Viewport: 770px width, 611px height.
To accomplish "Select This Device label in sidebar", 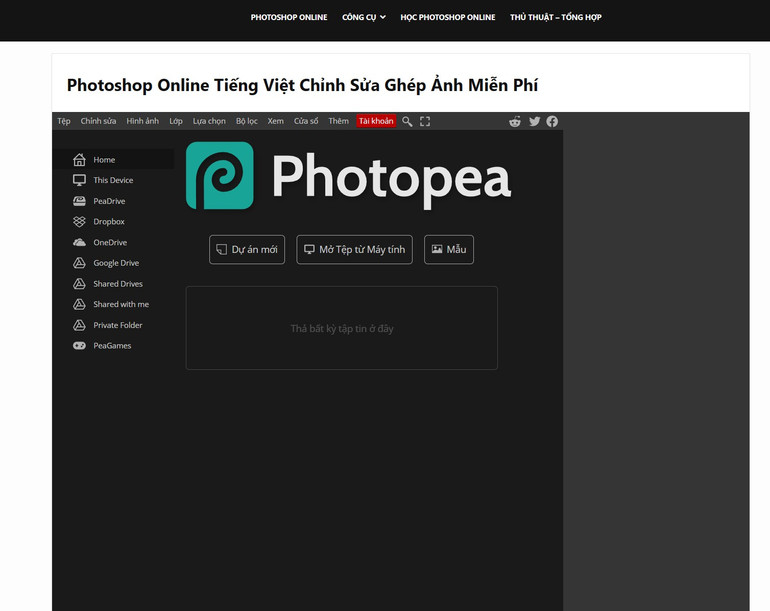I will click(113, 180).
